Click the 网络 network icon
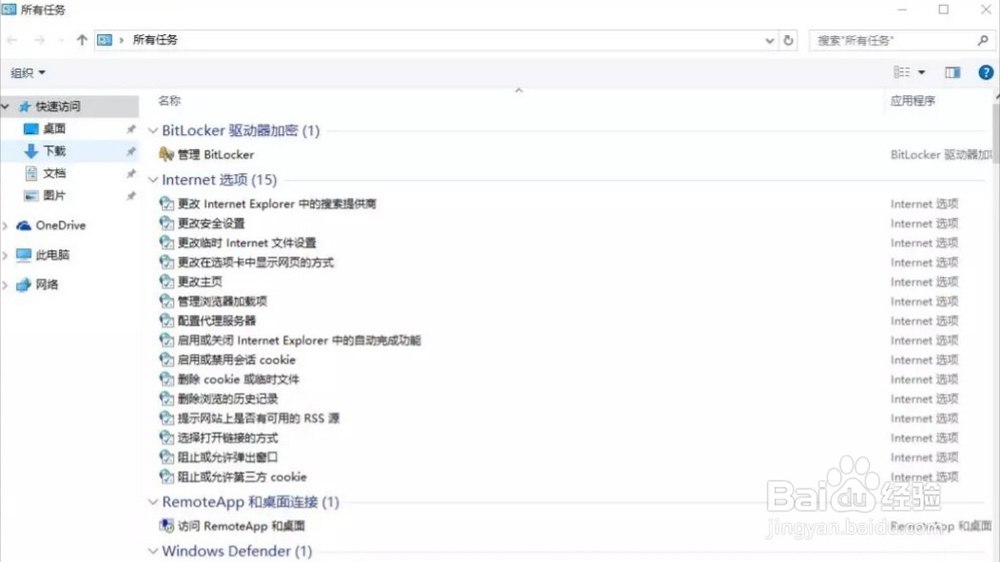 [24, 285]
